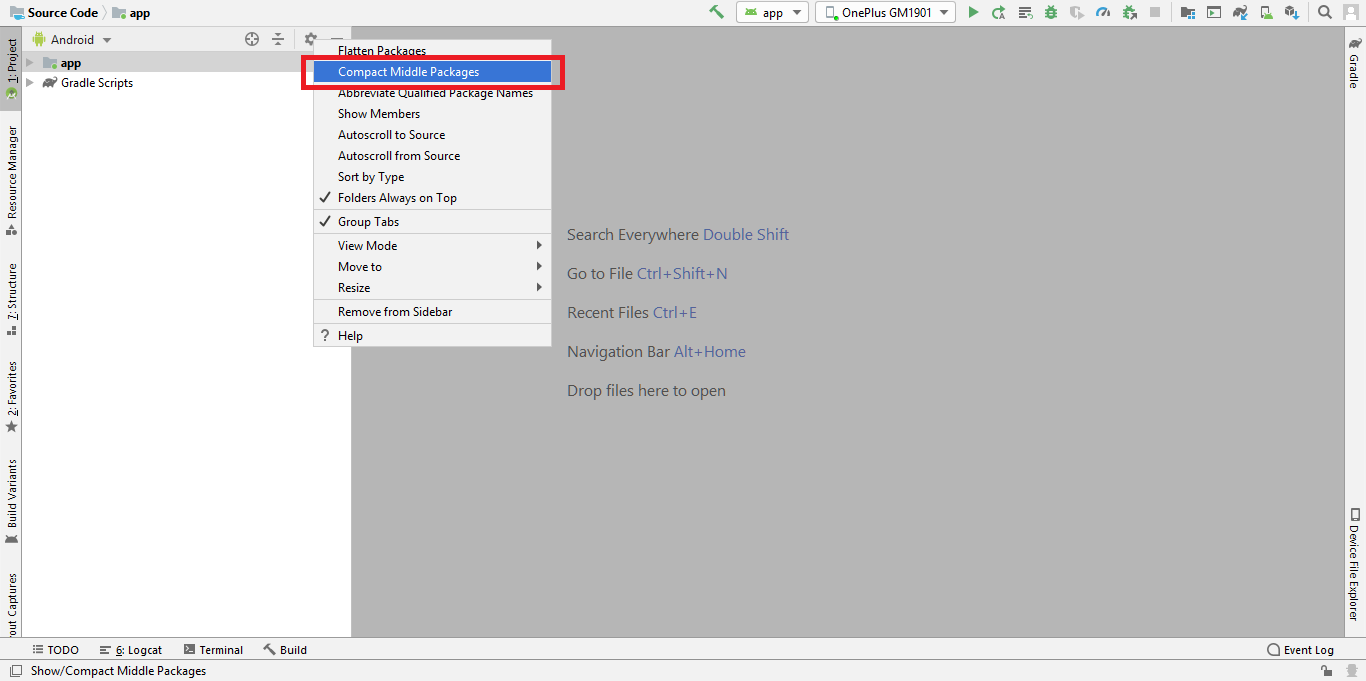Open the OnePlus GM1901 device dropdown
Viewport: 1366px width, 681px height.
pos(885,12)
